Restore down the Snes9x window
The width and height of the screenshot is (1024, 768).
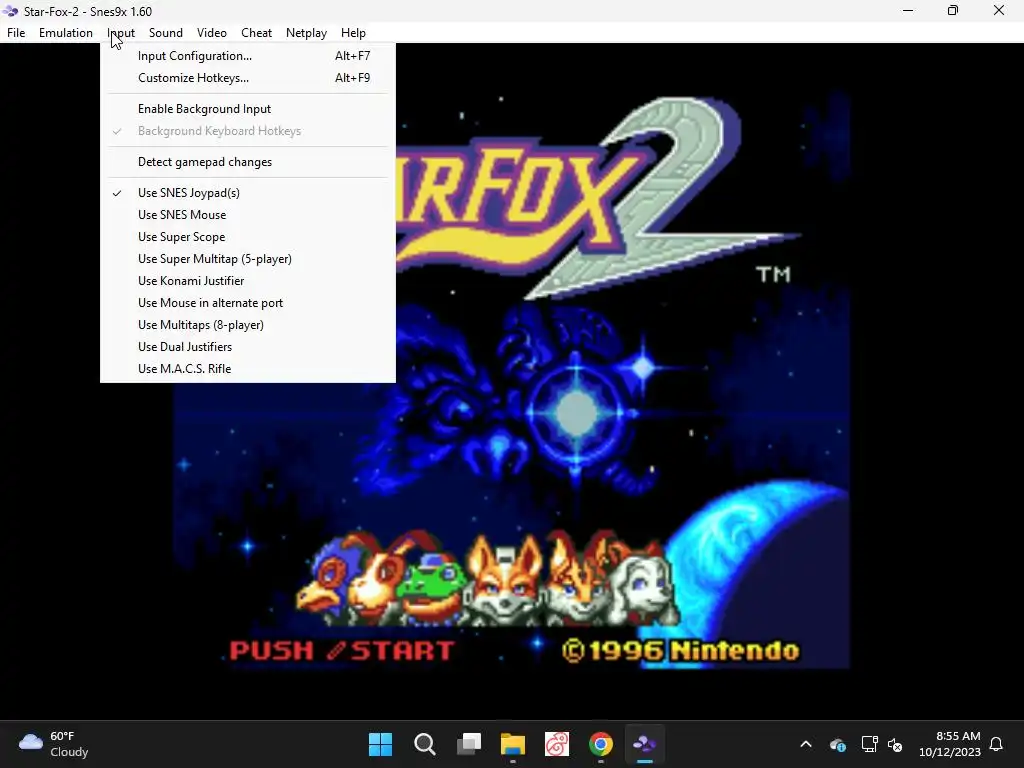point(953,10)
